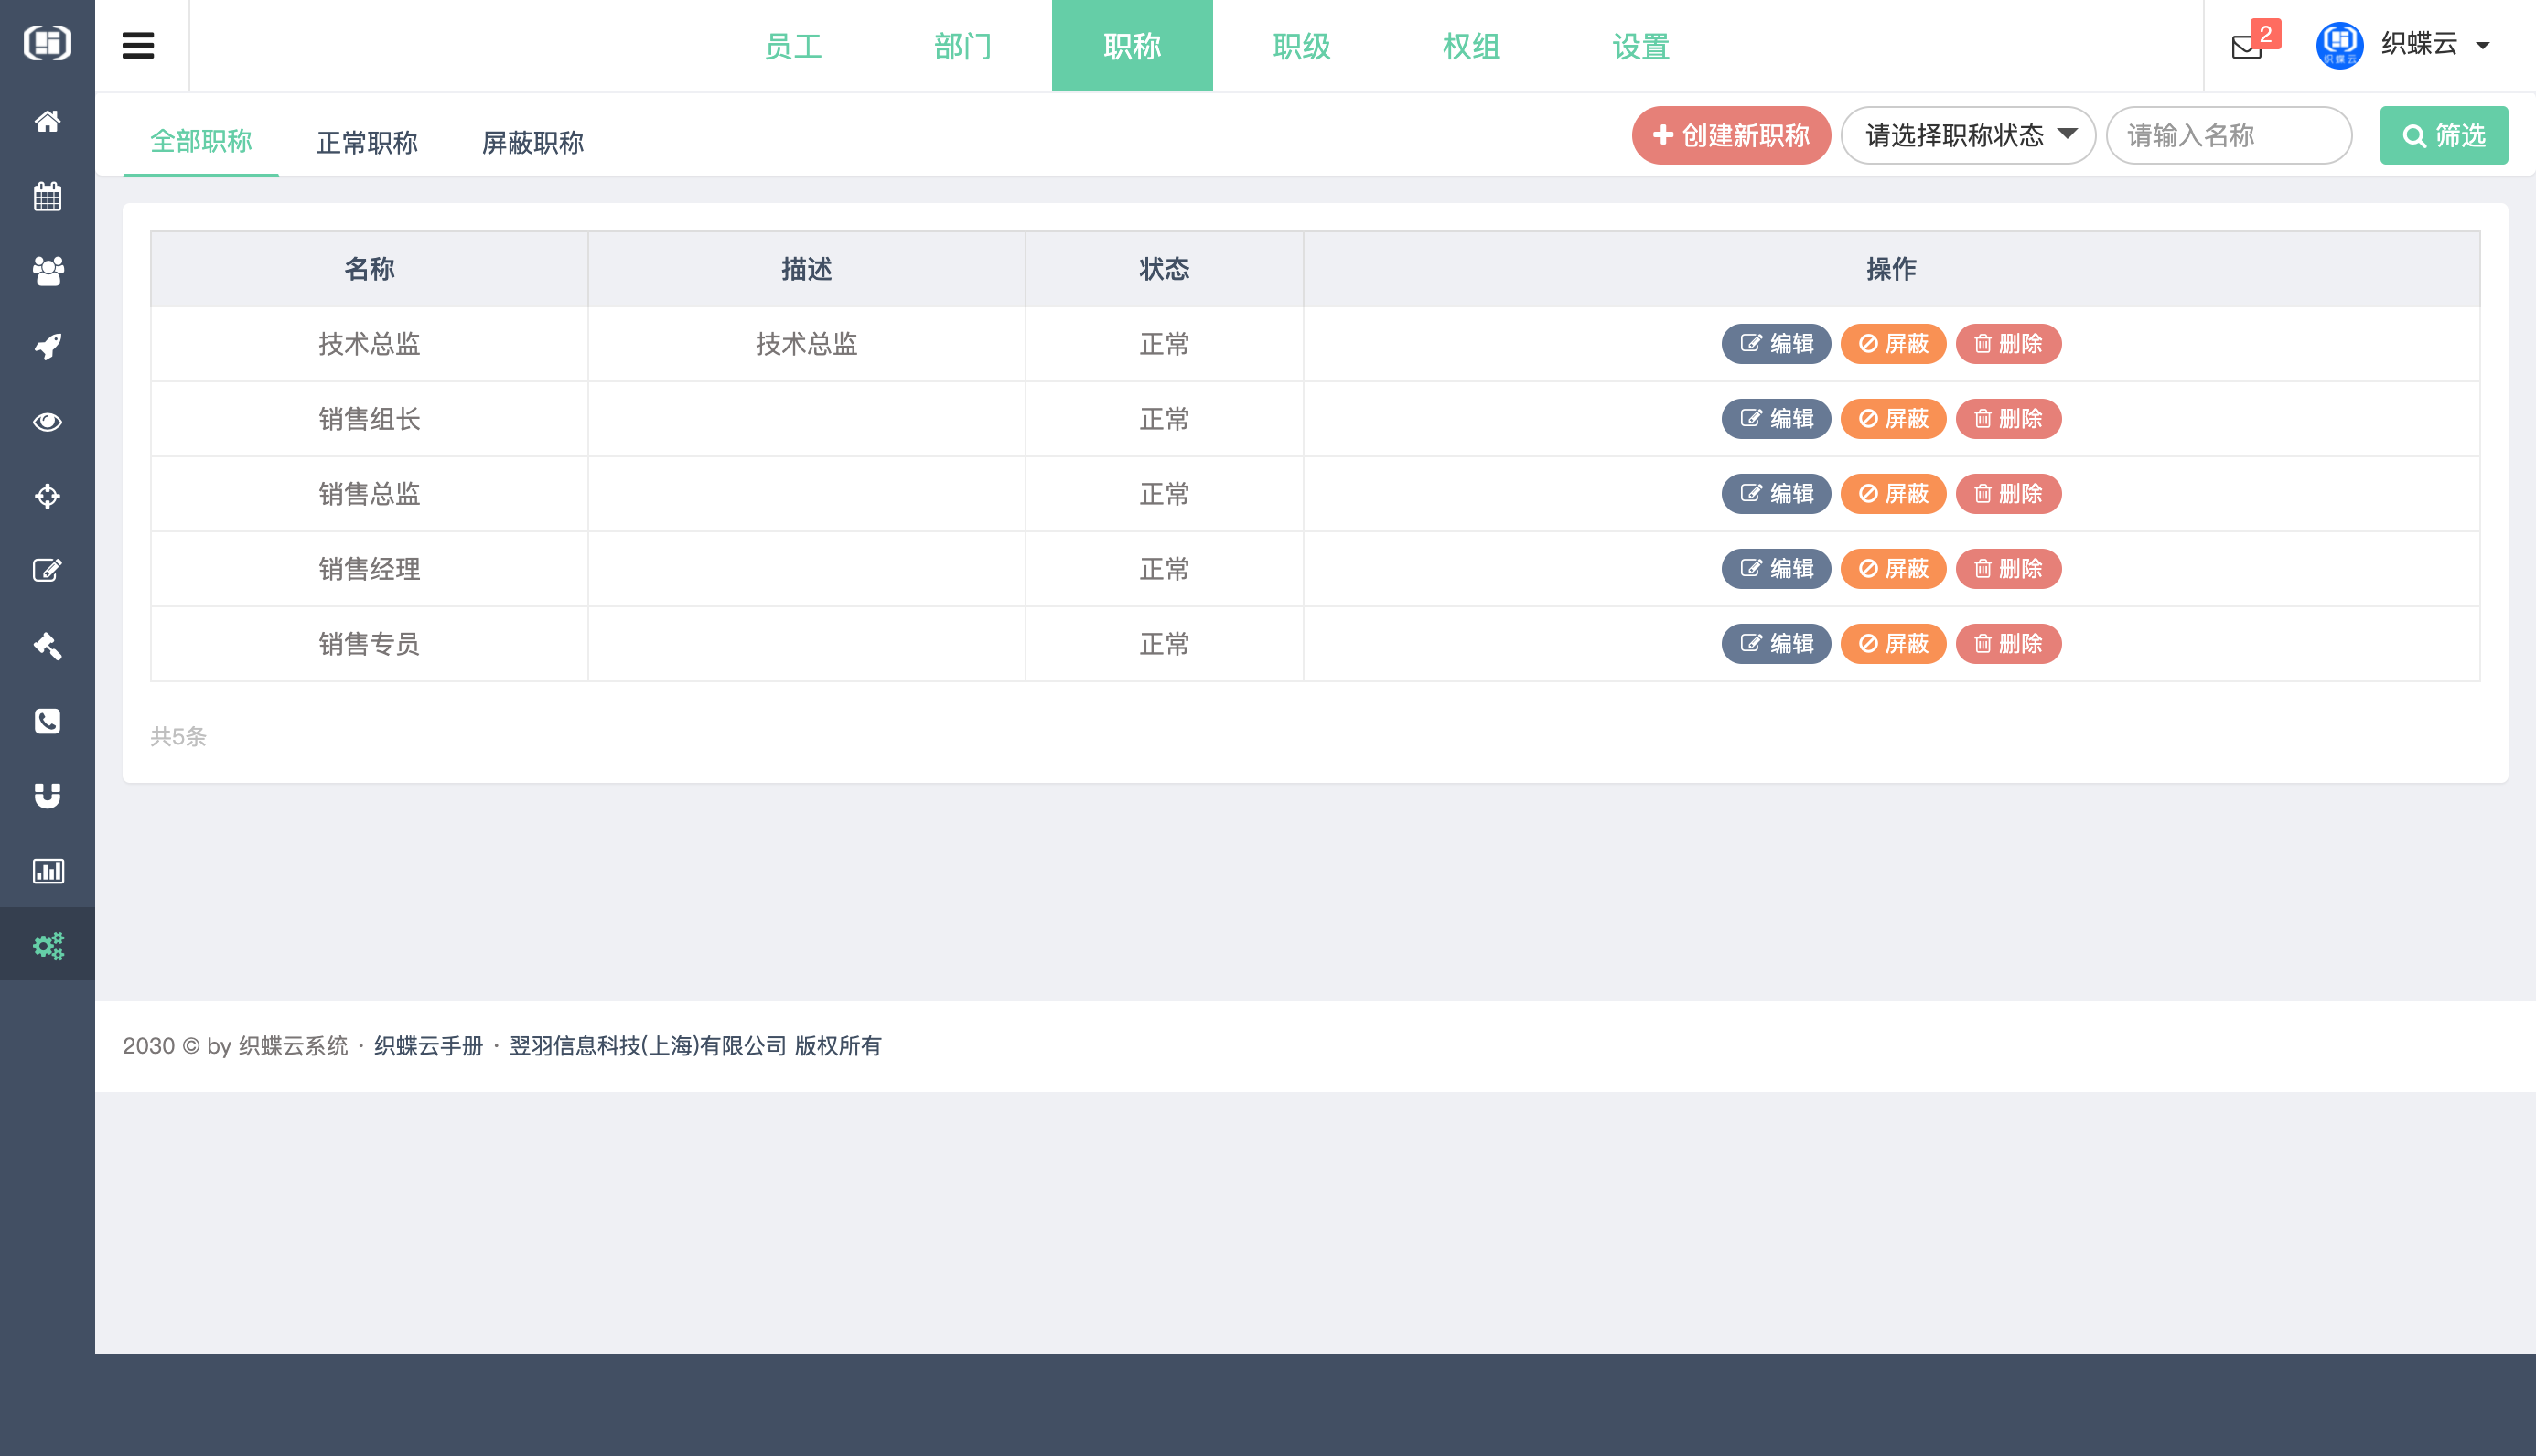The height and width of the screenshot is (1456, 2536).
Task: Switch to the 员工 top tab
Action: (x=793, y=46)
